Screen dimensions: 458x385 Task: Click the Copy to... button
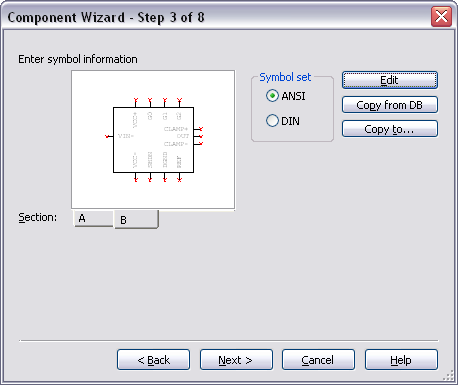(x=390, y=129)
